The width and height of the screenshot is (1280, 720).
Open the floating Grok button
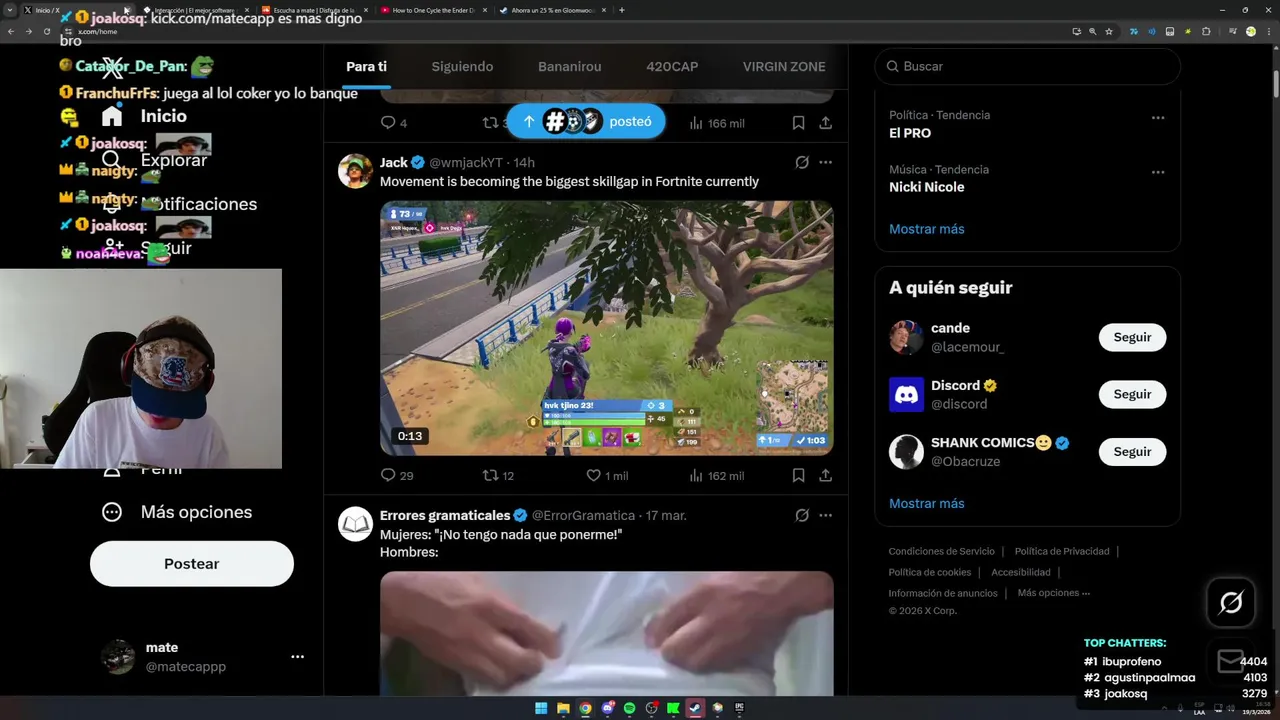click(x=1231, y=602)
